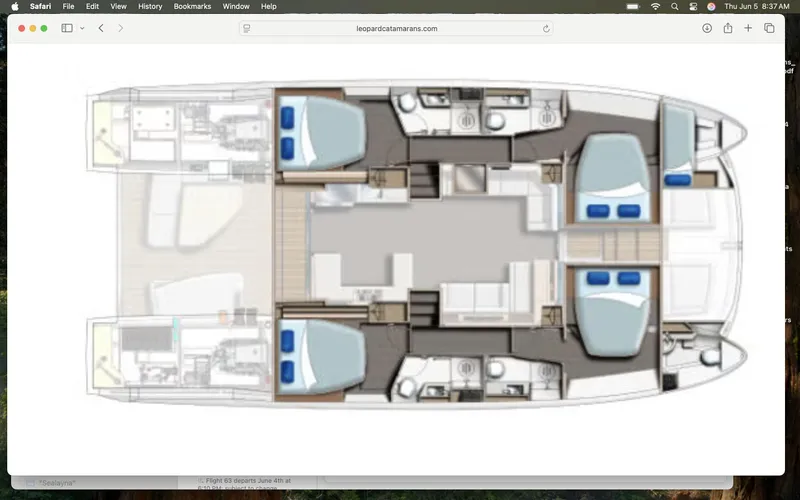Open the Bookmarks menu
This screenshot has height=500, width=800.
coord(192,6)
